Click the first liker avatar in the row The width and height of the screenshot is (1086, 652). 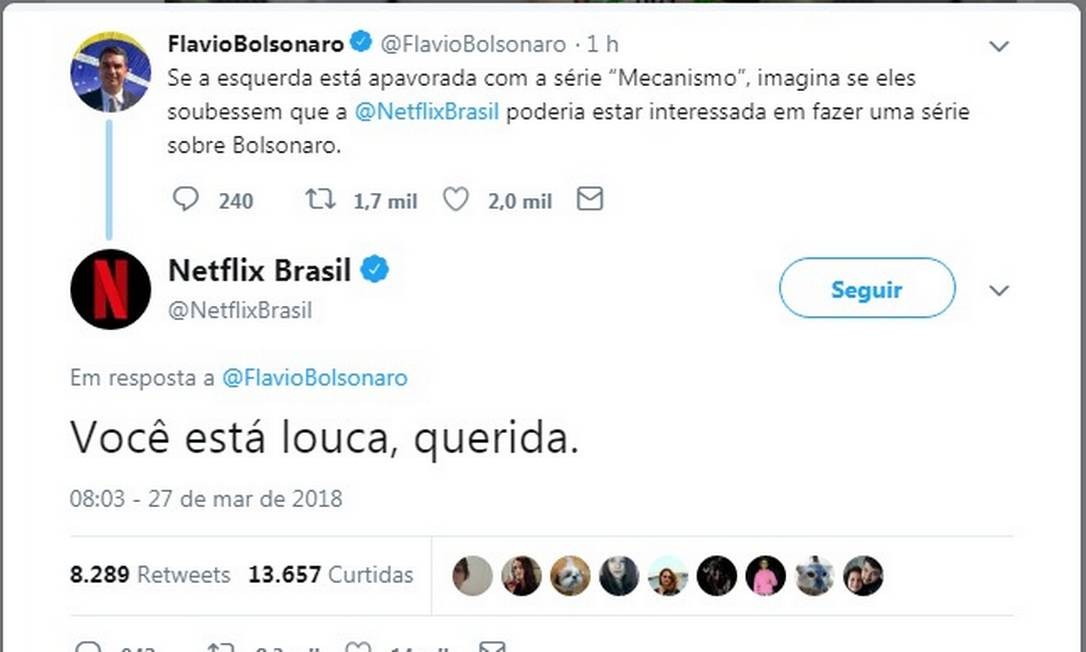[x=473, y=576]
